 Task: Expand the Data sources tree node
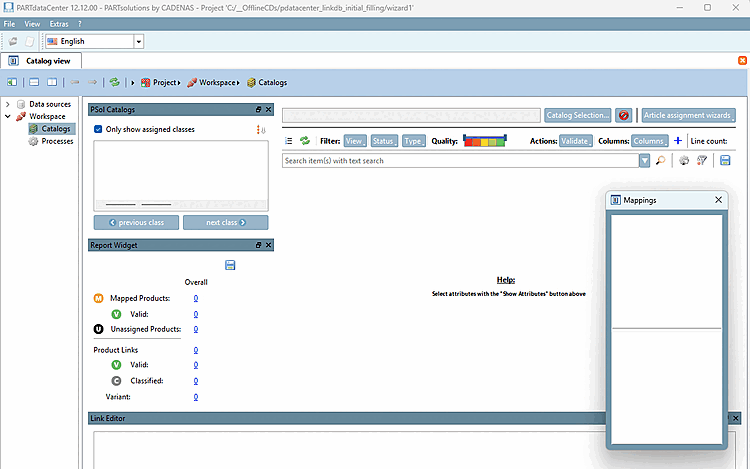coord(8,104)
